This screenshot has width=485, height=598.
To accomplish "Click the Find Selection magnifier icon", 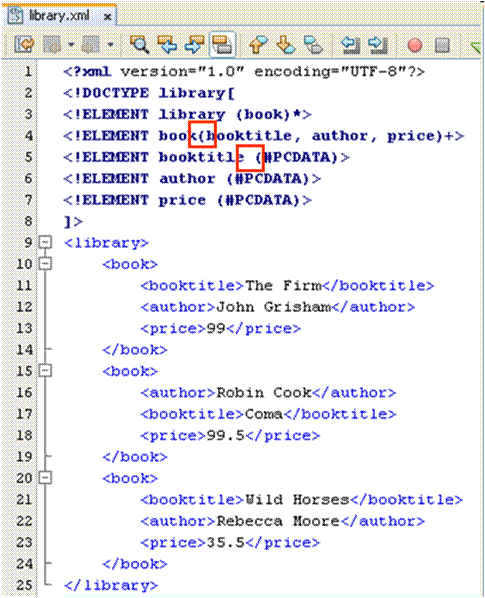I will coord(139,45).
